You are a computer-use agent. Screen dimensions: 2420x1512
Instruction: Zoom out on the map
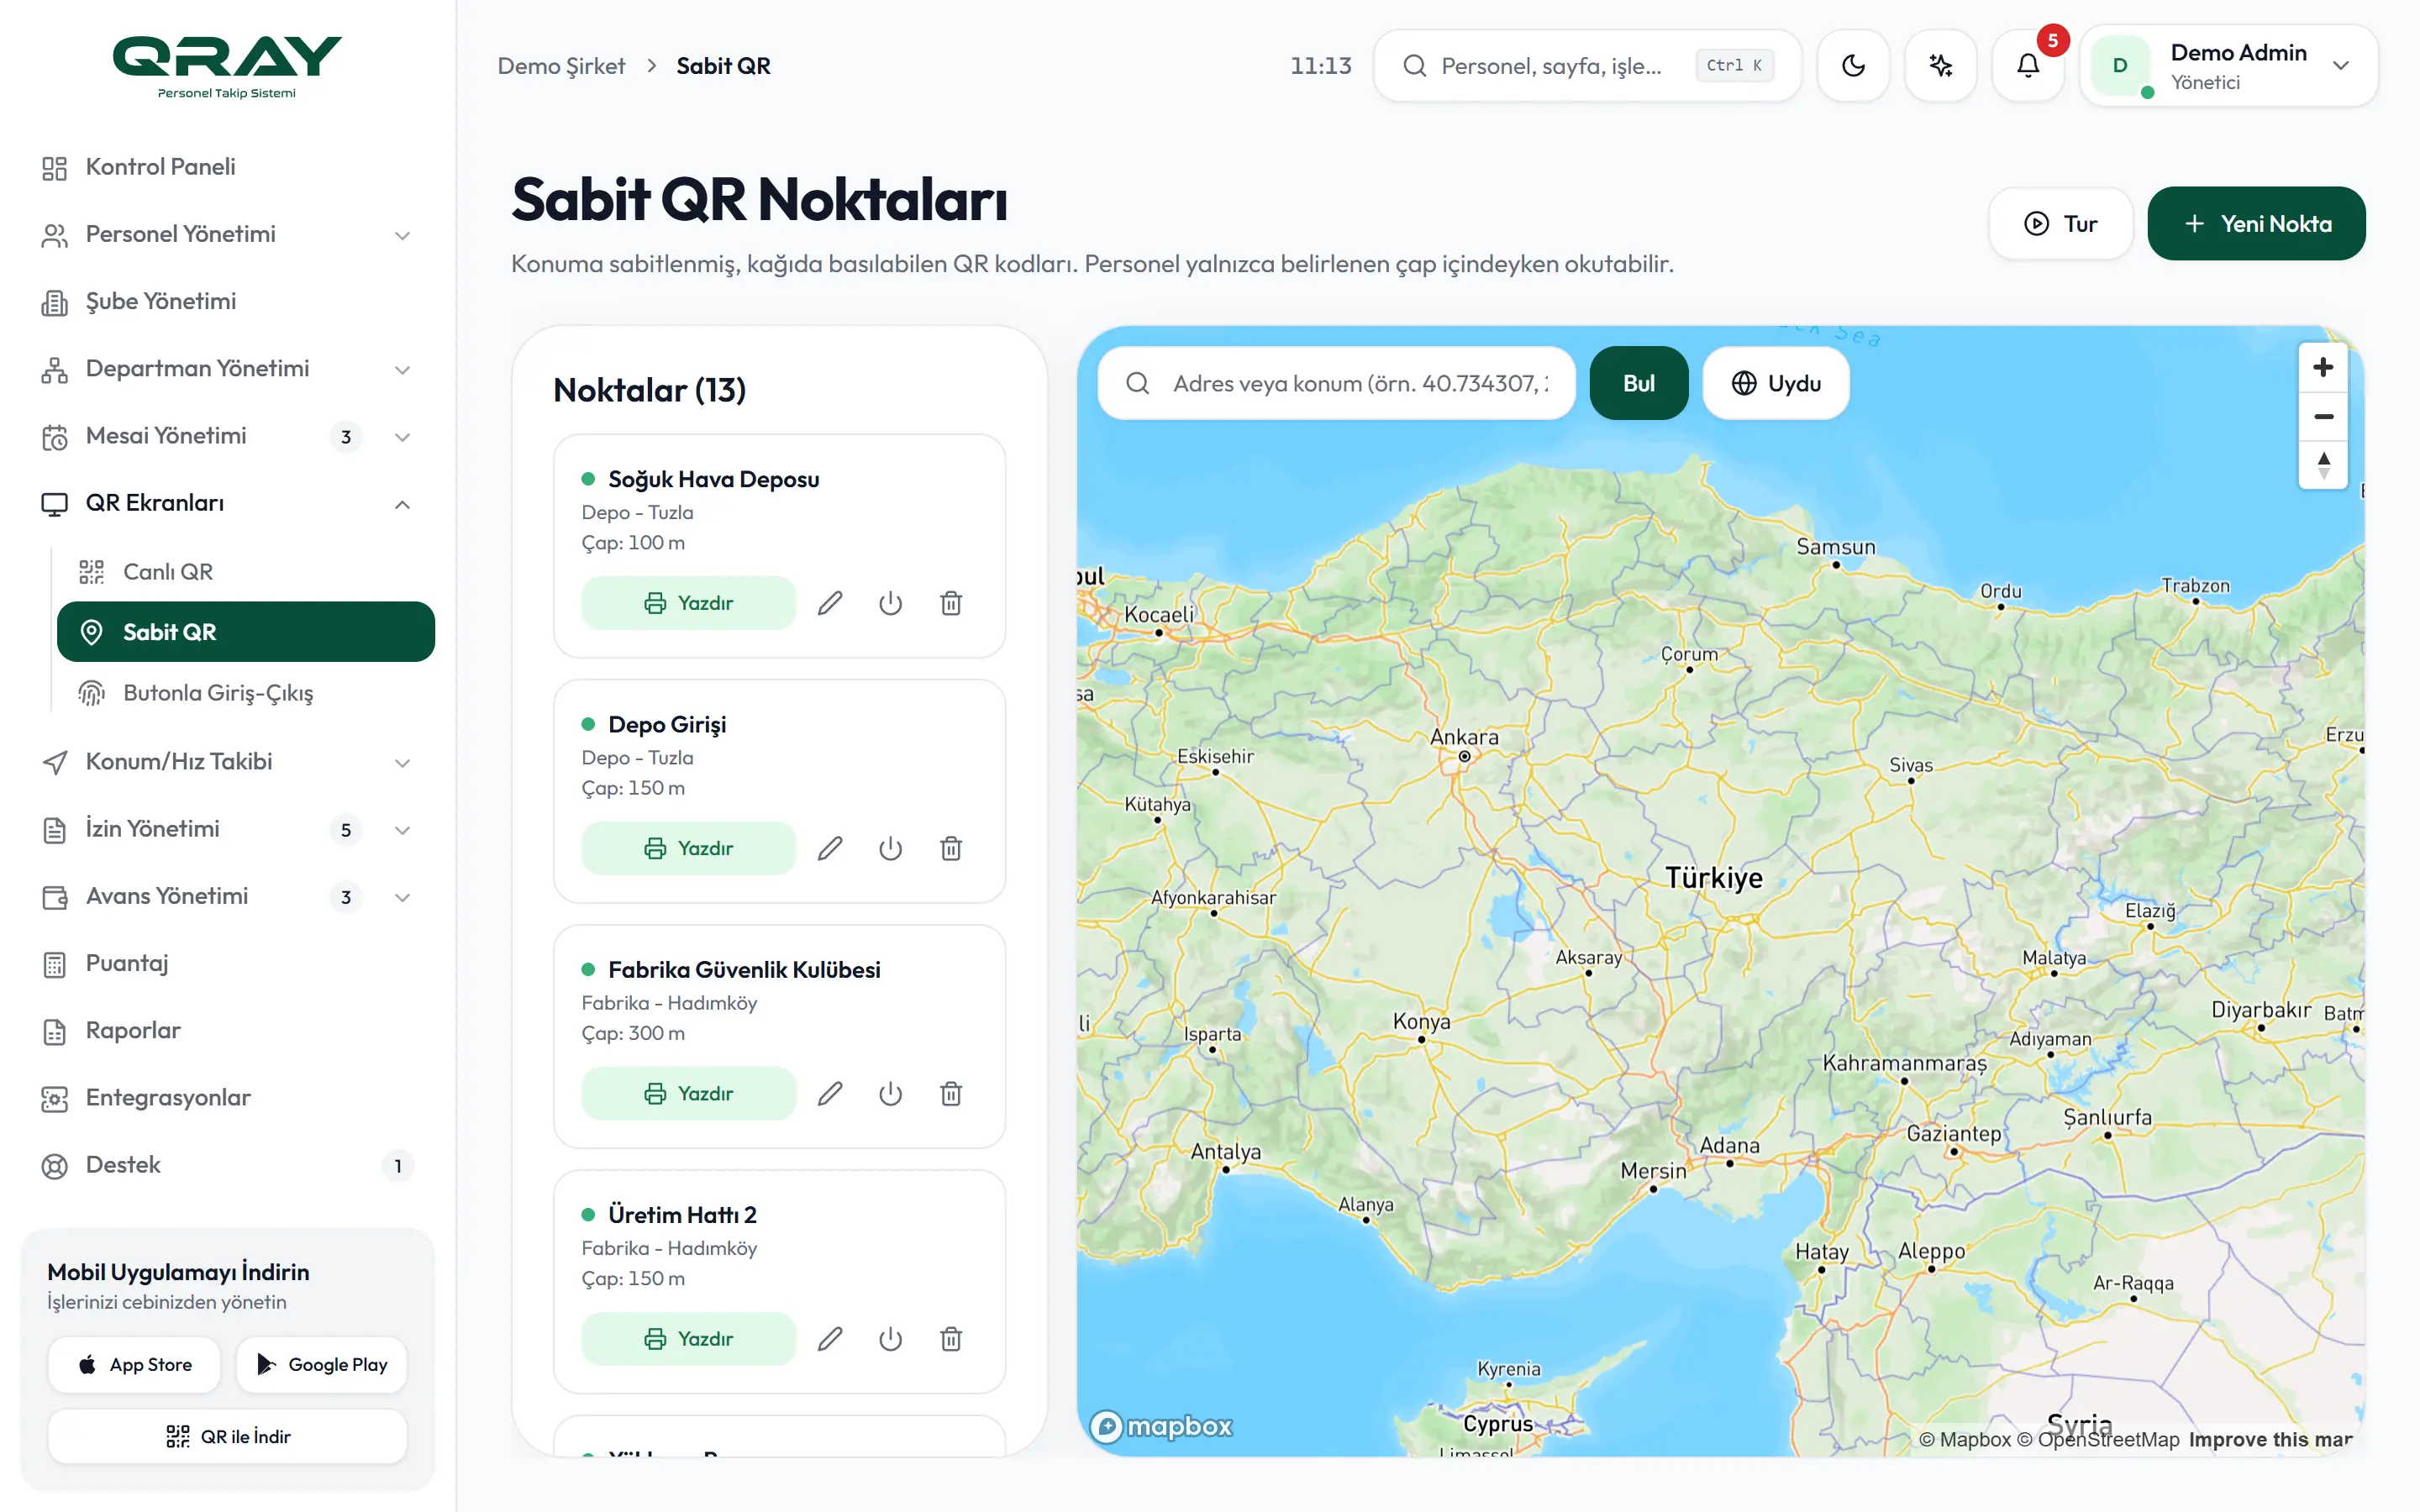pyautogui.click(x=2323, y=416)
